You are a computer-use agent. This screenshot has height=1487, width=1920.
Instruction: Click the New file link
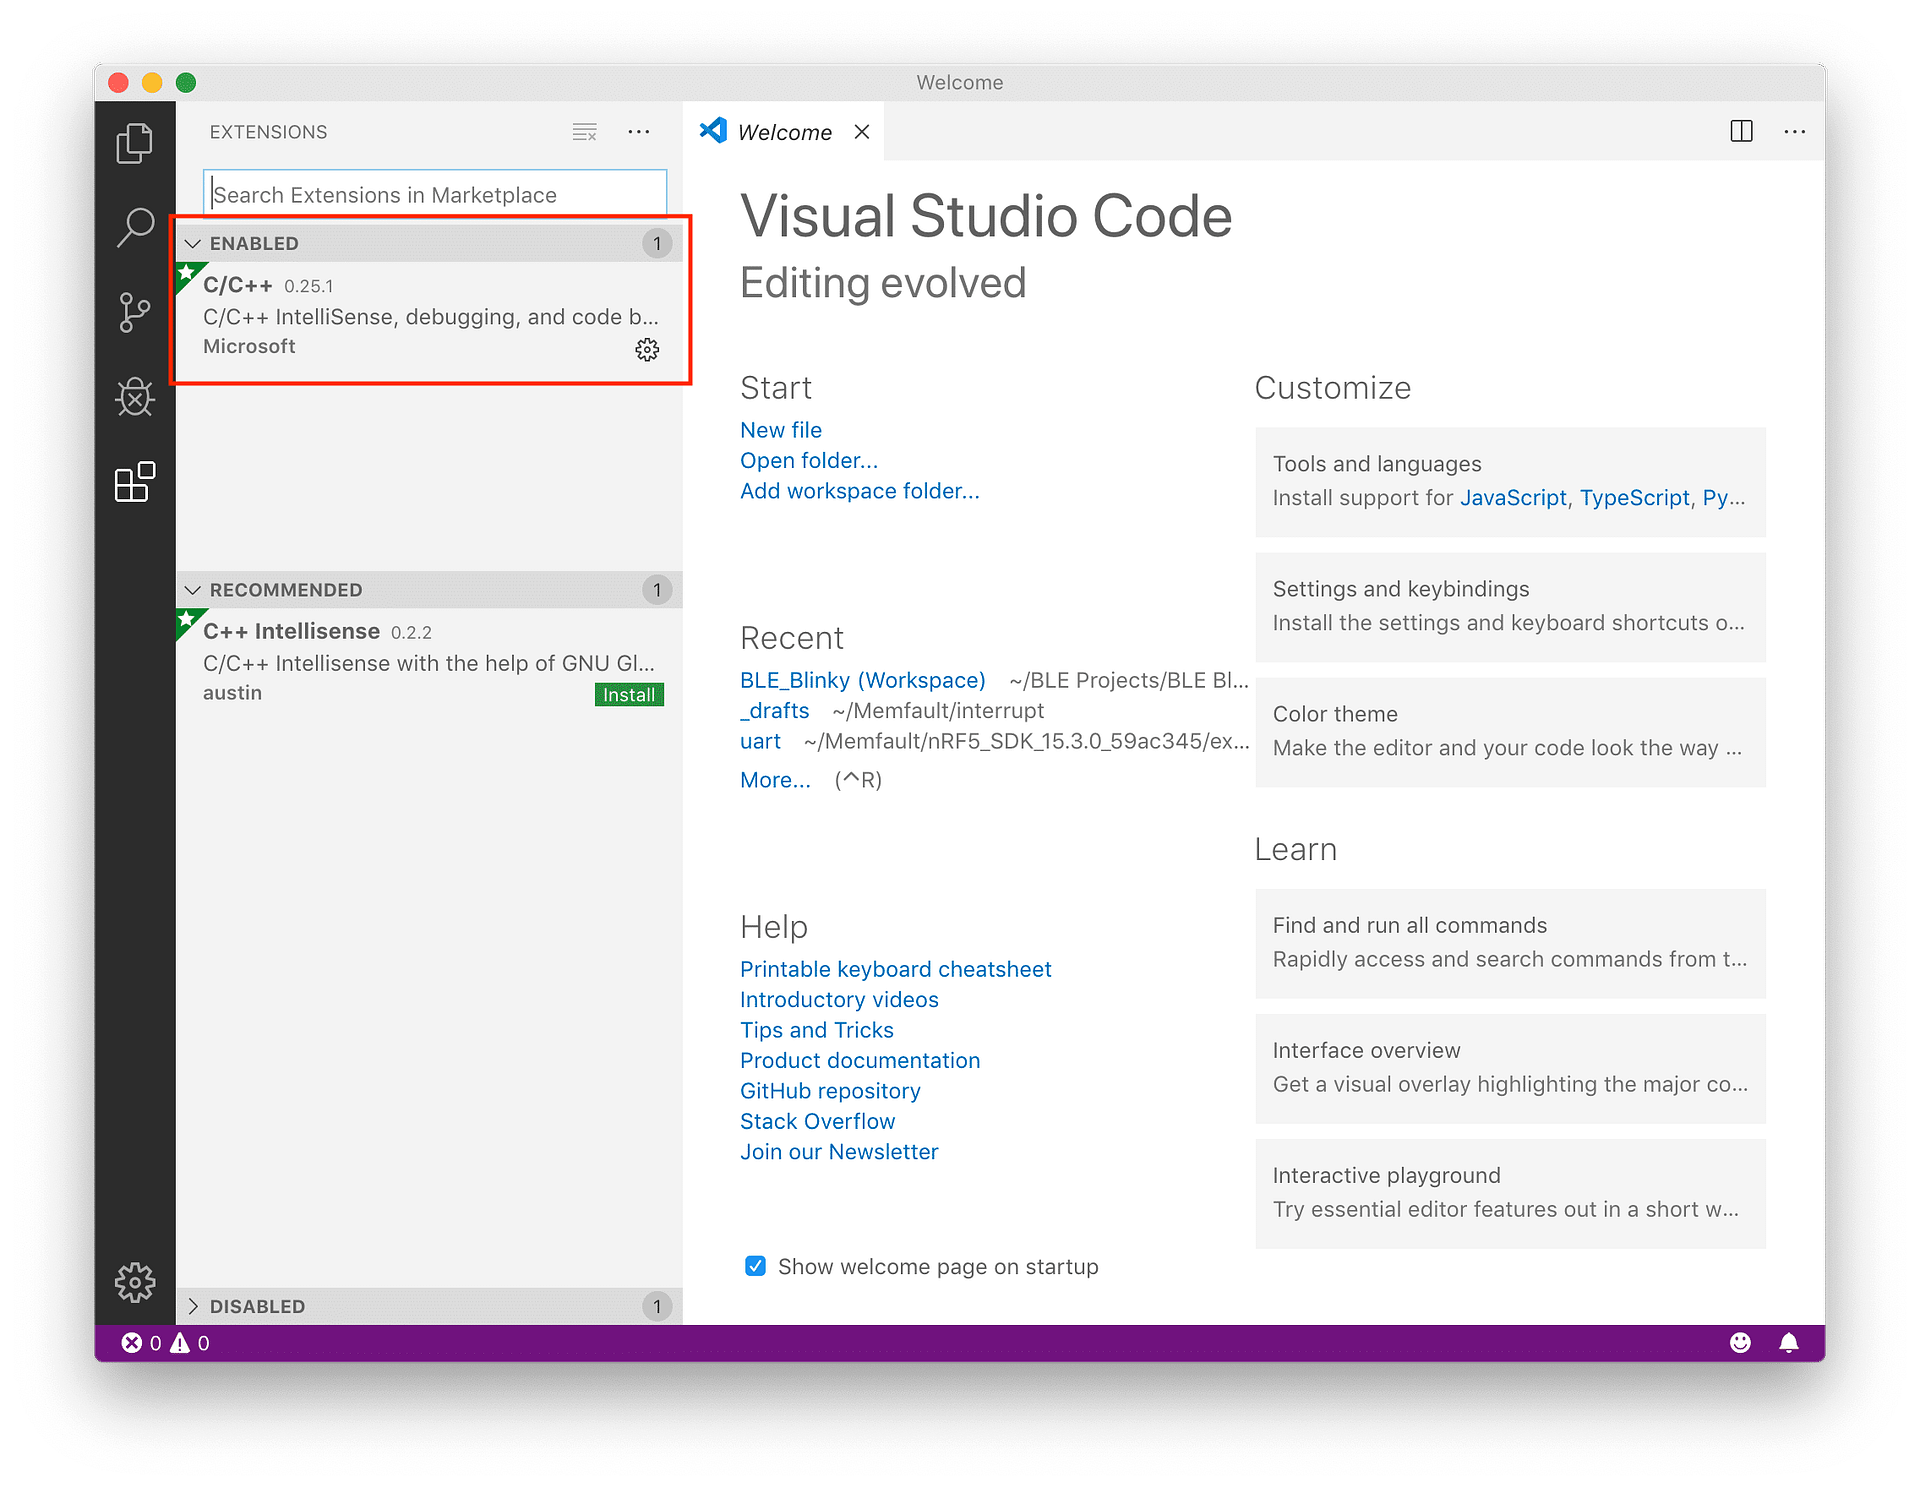click(781, 430)
